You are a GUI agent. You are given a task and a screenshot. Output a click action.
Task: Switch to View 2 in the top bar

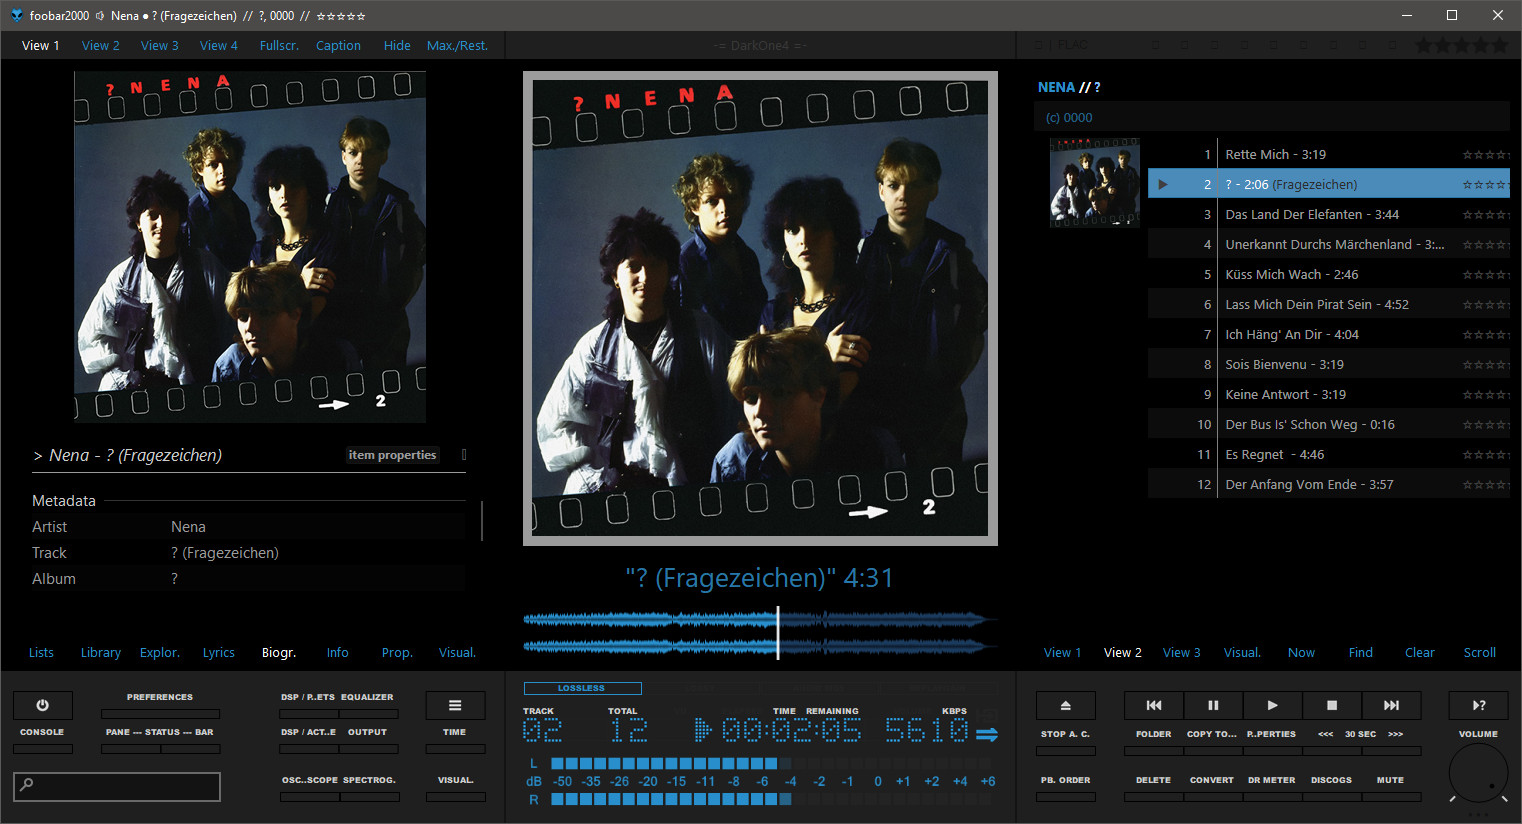(x=100, y=45)
